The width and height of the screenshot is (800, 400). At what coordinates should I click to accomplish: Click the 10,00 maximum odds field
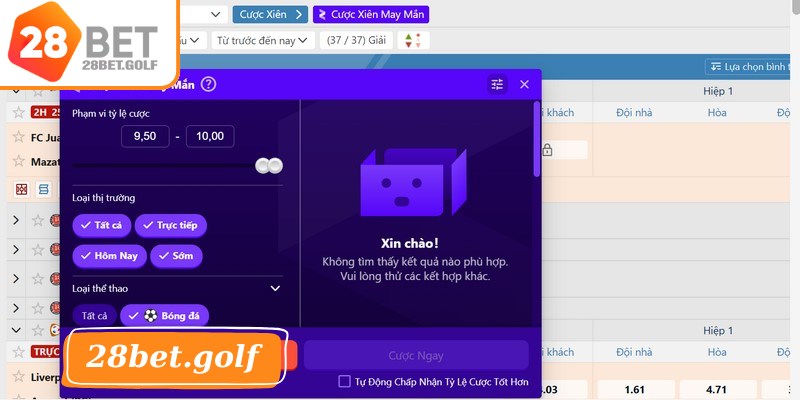(x=210, y=136)
